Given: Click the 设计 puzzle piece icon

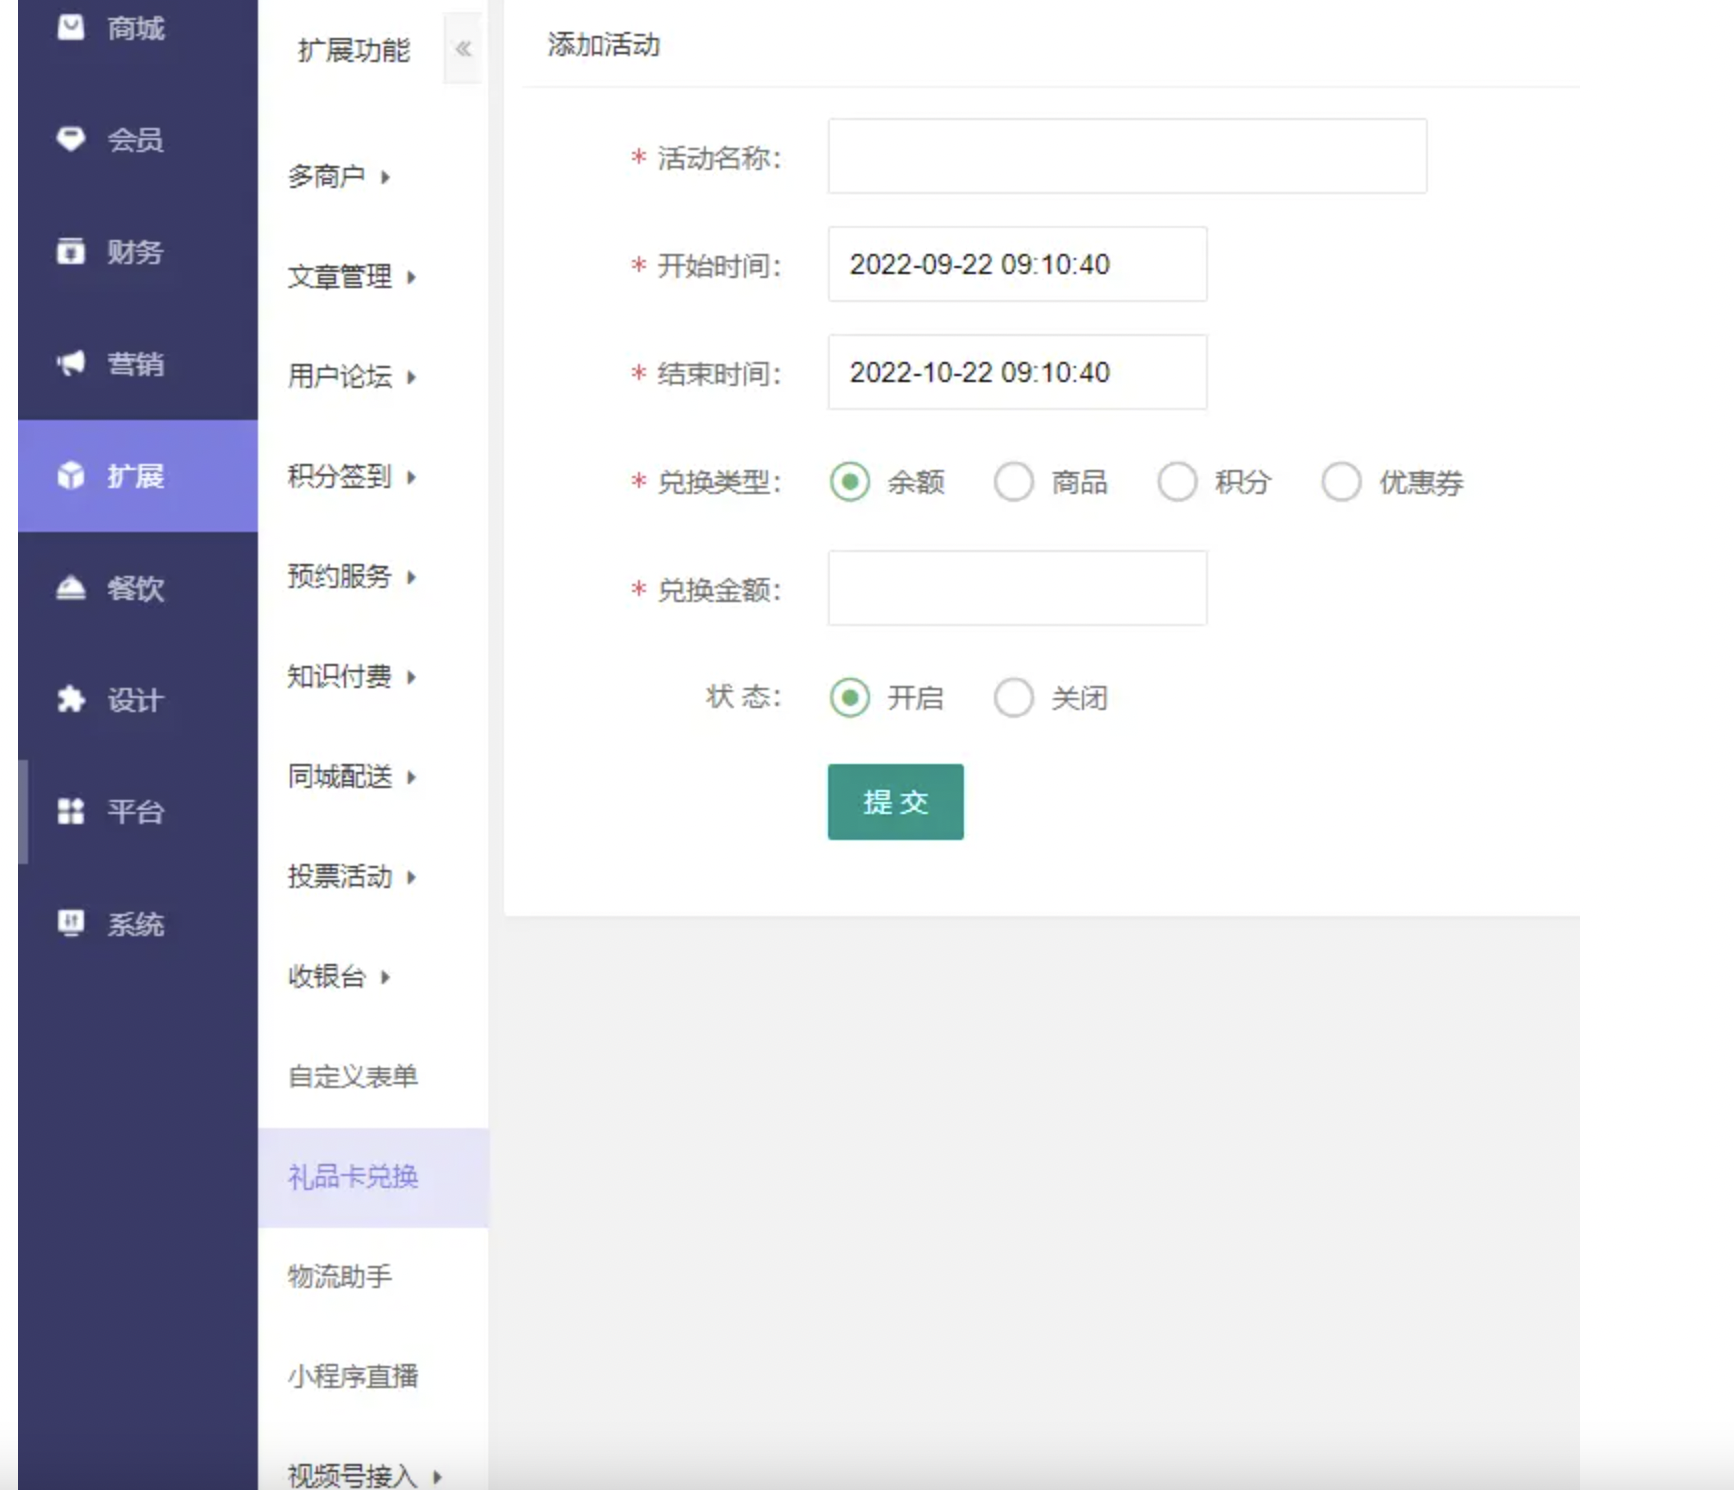Looking at the screenshot, I should pos(71,699).
